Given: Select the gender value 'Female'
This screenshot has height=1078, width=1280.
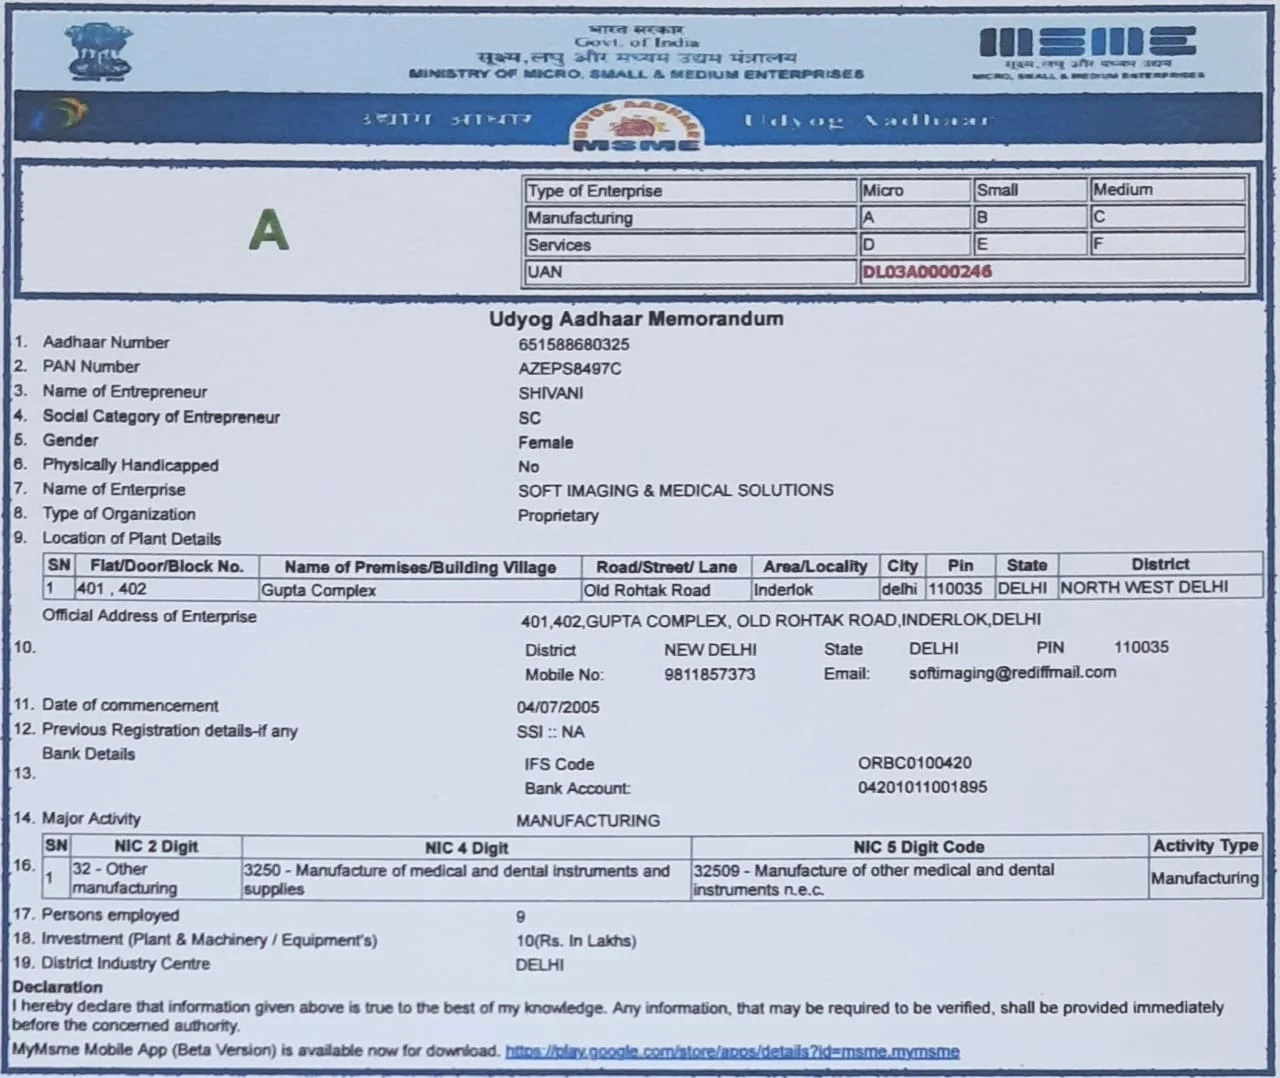Looking at the screenshot, I should [x=546, y=442].
